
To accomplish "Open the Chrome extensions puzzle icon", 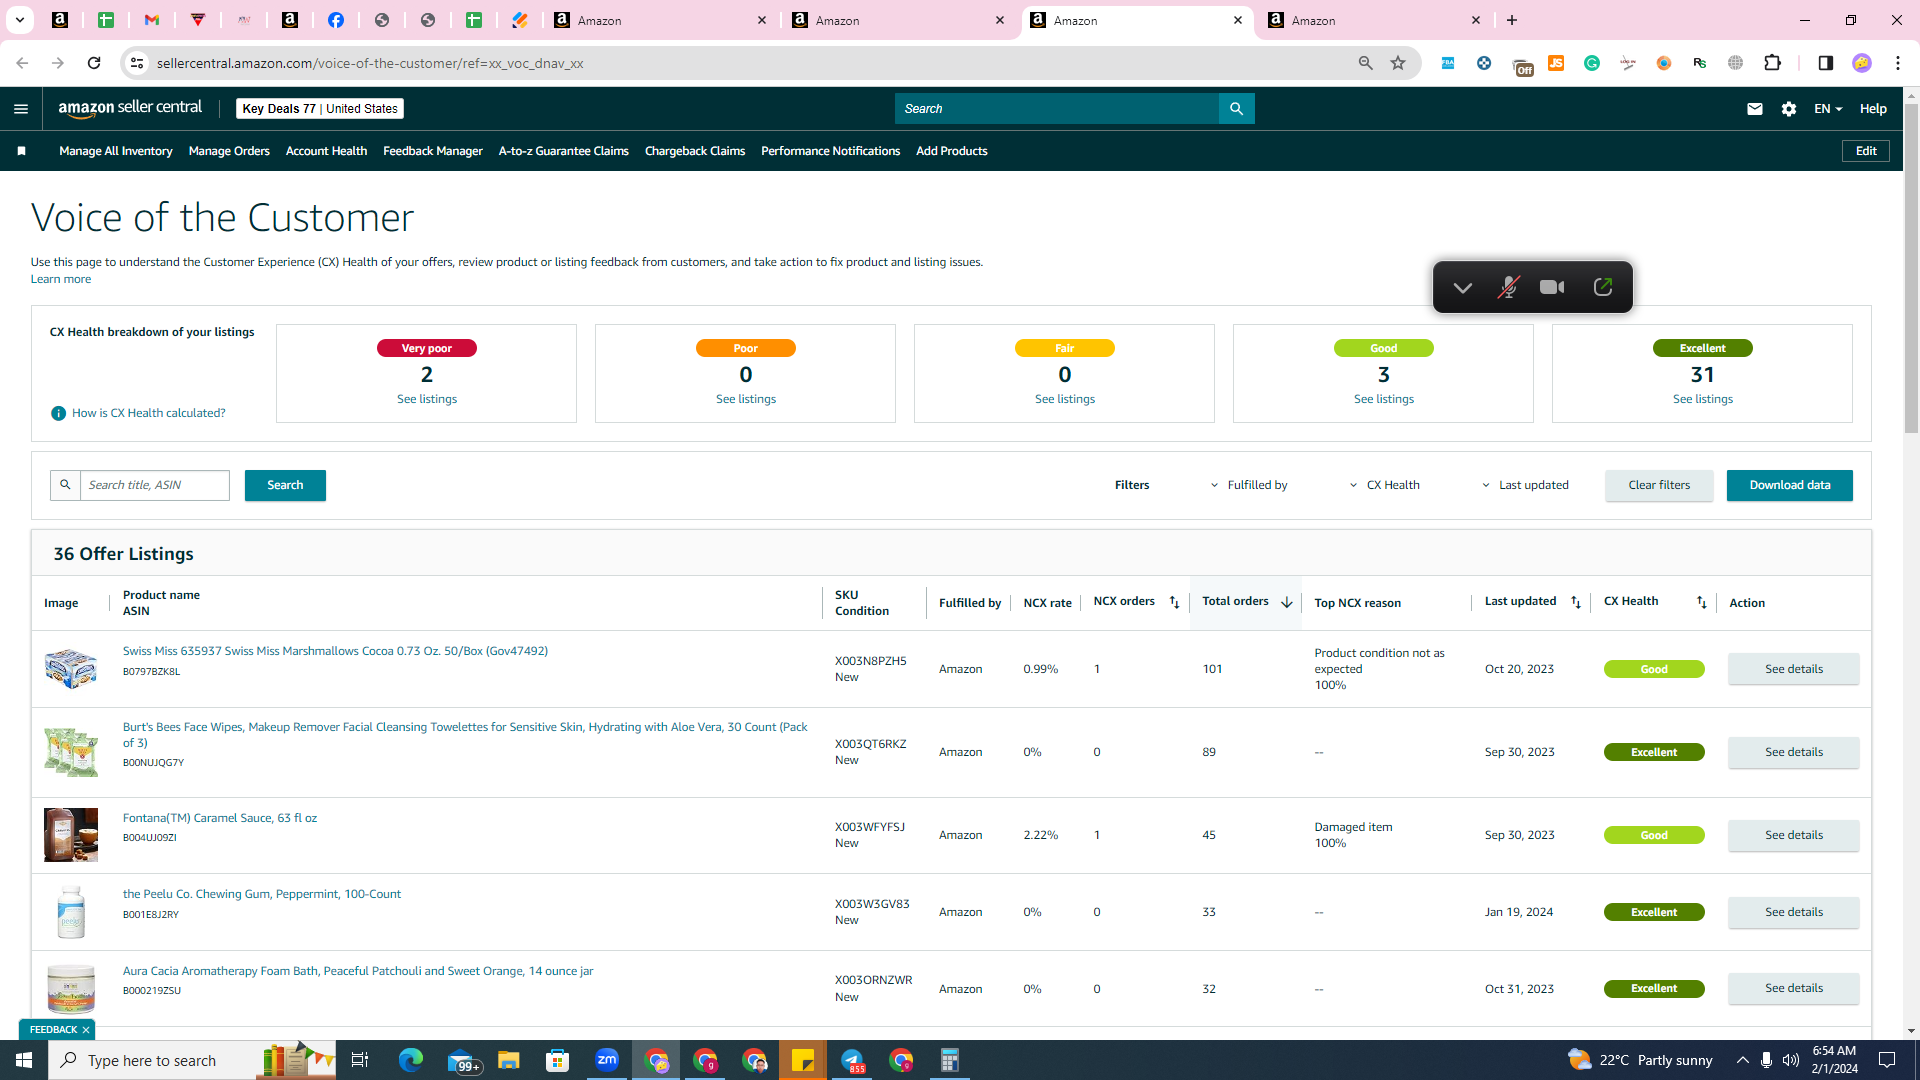I will tap(1773, 63).
